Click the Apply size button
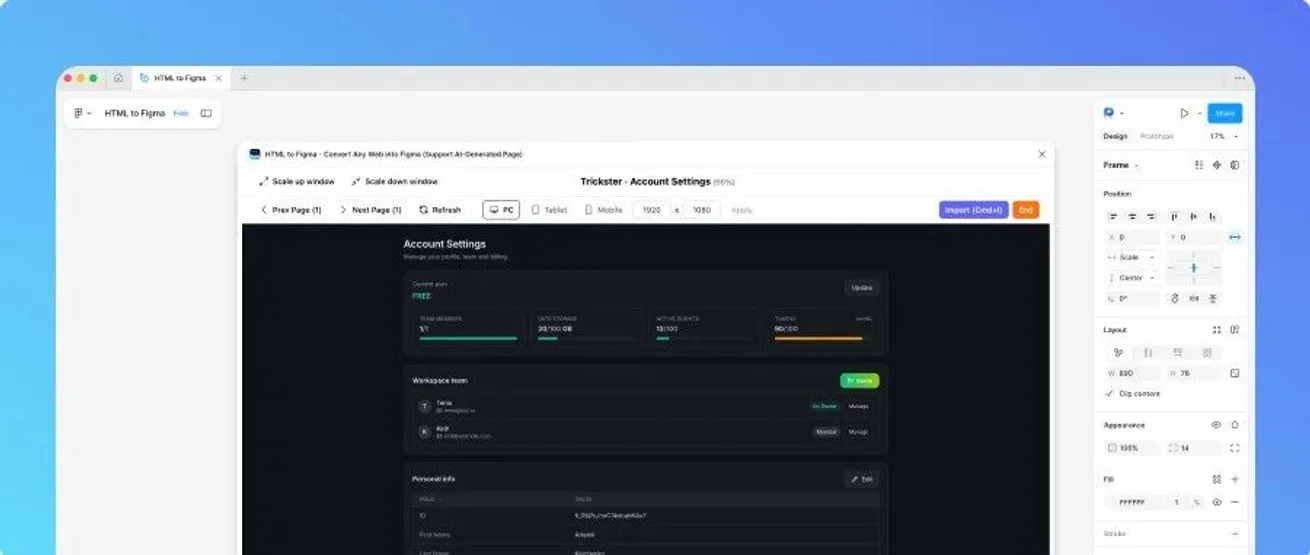This screenshot has height=555, width=1310. (741, 210)
